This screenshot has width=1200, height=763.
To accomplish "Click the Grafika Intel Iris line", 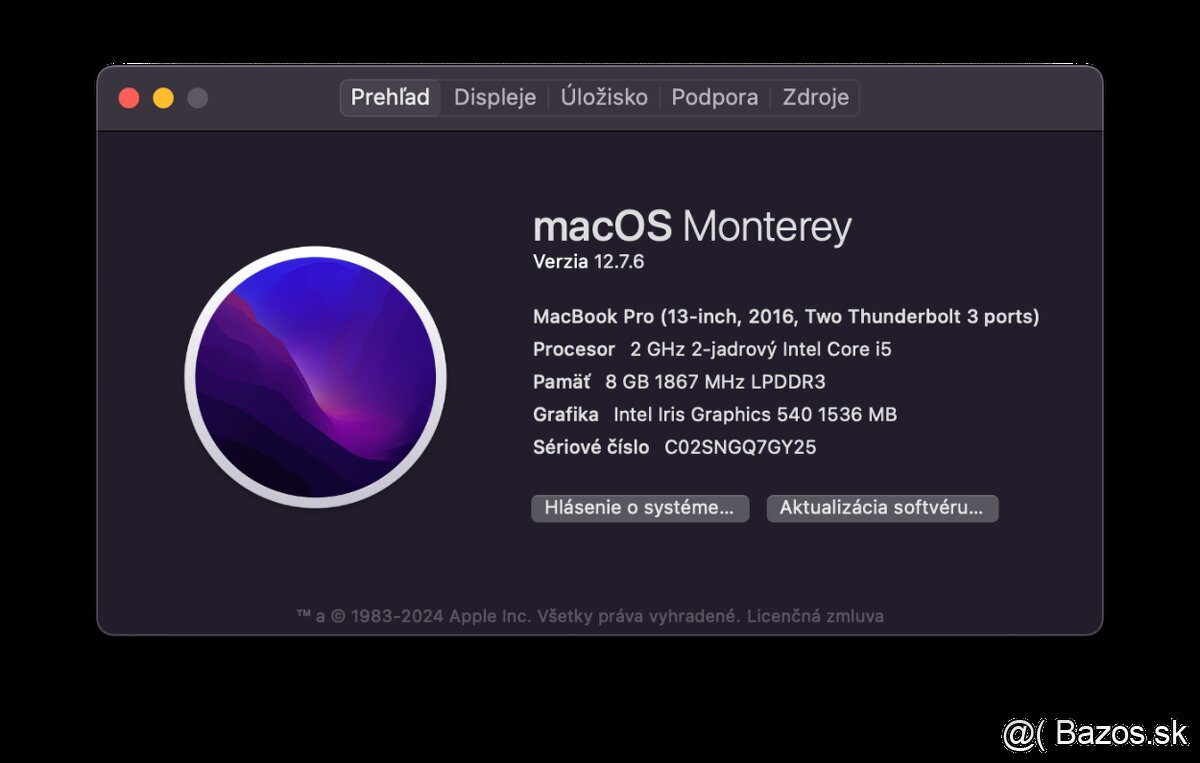I will (714, 414).
